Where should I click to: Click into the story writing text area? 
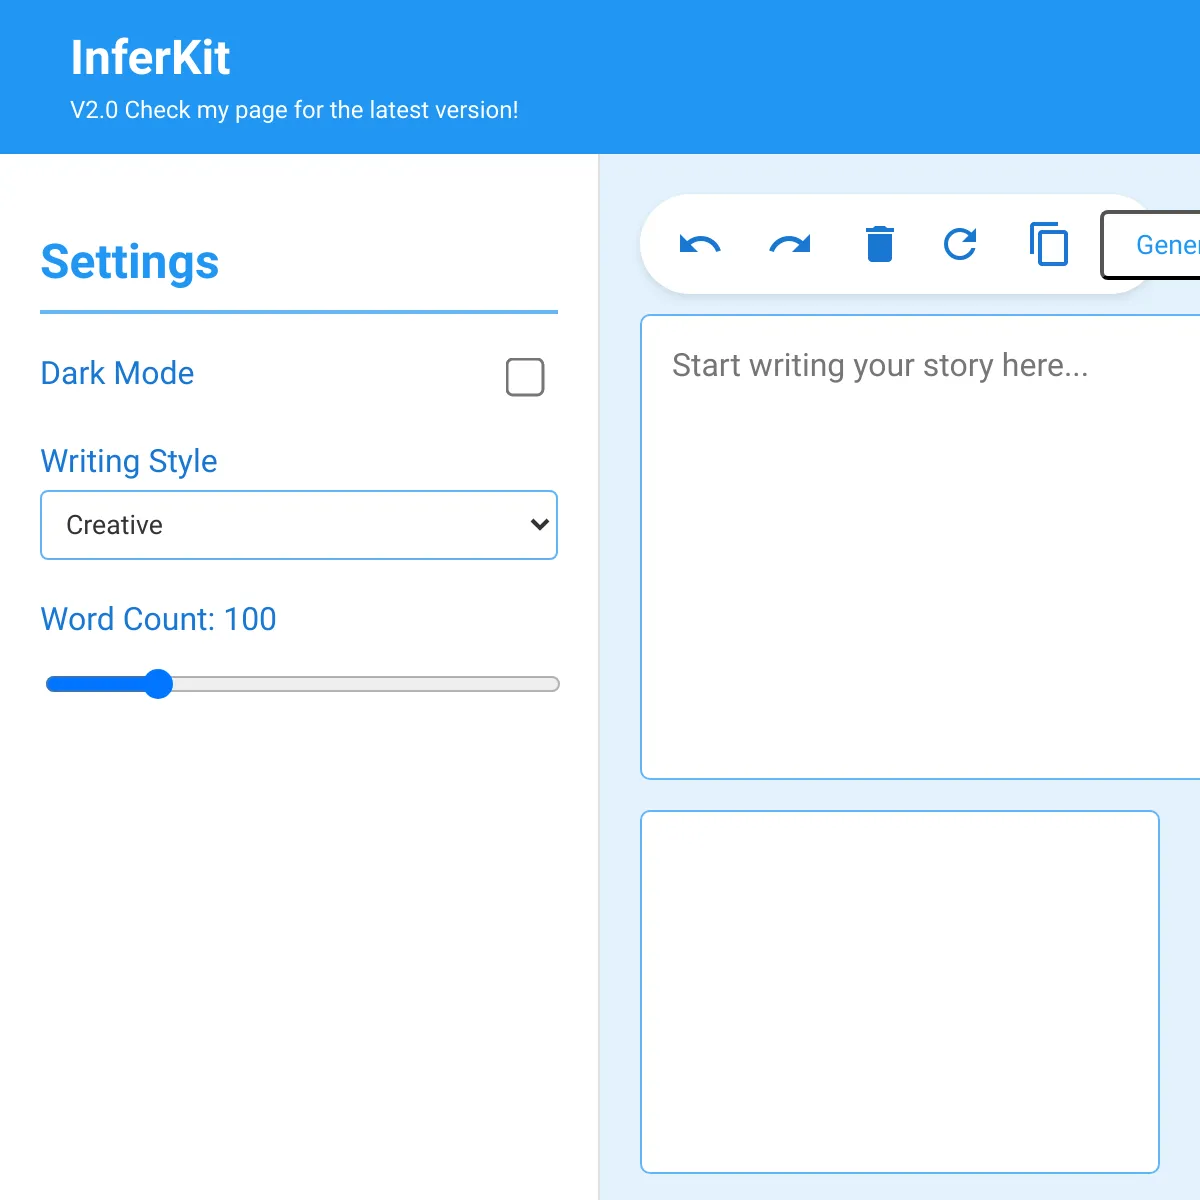pyautogui.click(x=920, y=547)
